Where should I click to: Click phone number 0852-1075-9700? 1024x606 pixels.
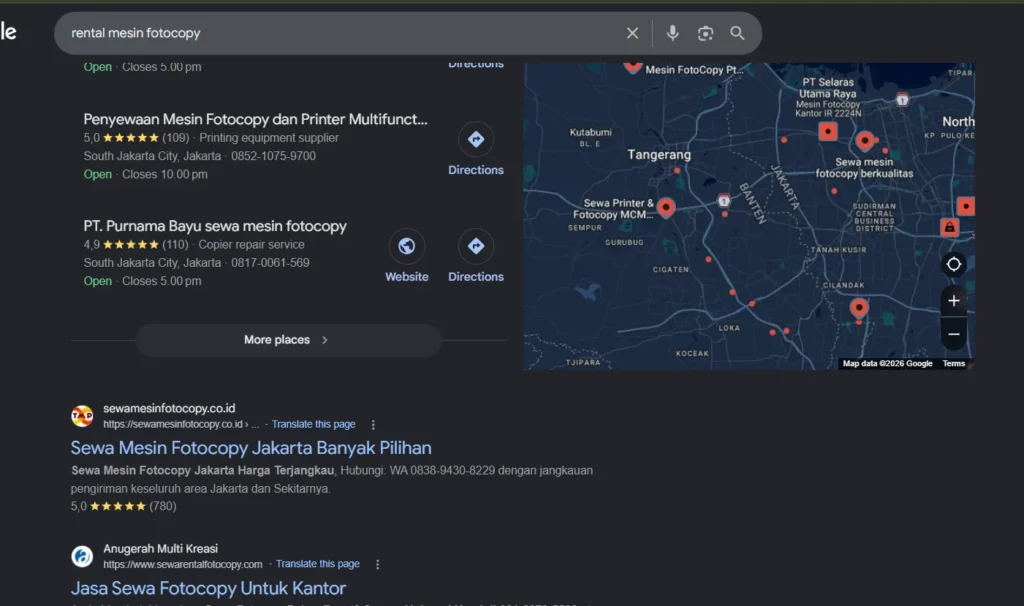coord(273,156)
